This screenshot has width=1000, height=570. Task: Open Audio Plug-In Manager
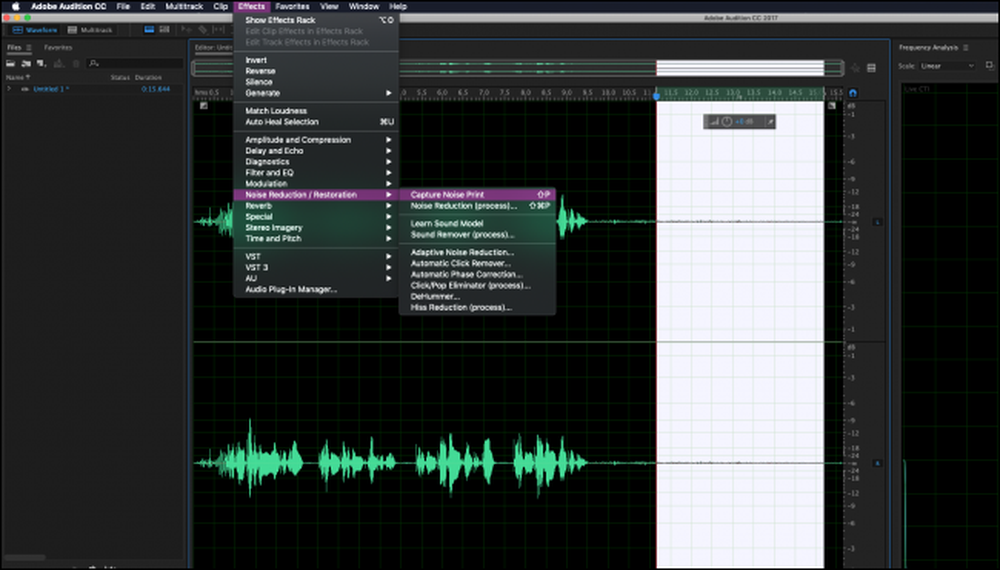(316, 289)
